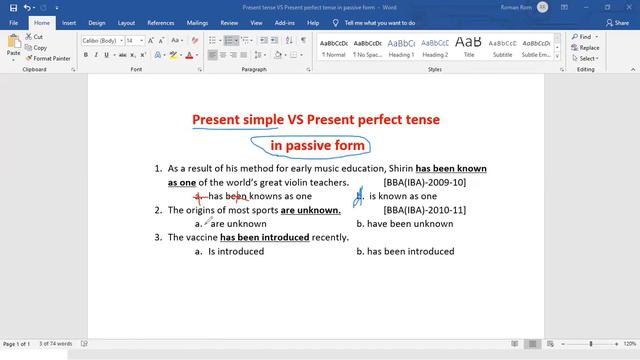640x360 pixels.
Task: Clear all formatting from selection
Action: [x=195, y=40]
